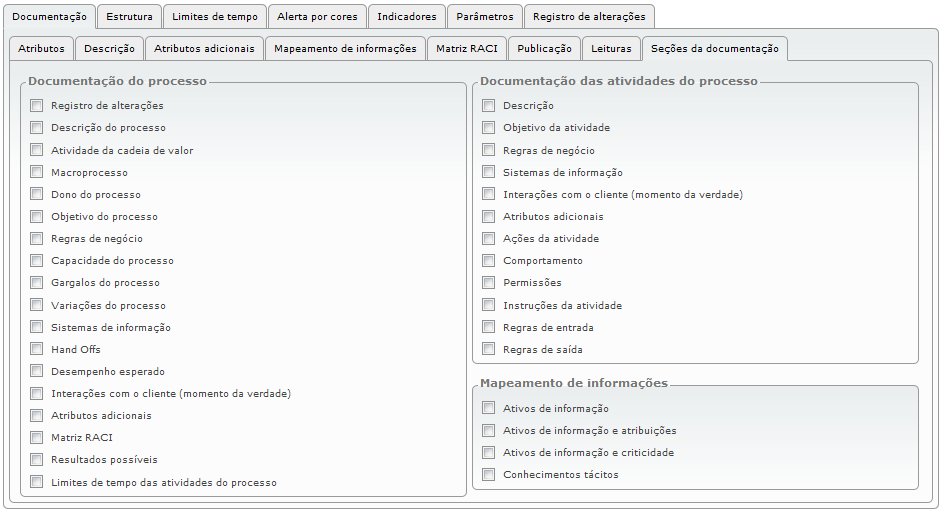Viewport: 942px width, 512px height.
Task: Enable the Macroprocesso checkbox
Action: click(x=37, y=172)
